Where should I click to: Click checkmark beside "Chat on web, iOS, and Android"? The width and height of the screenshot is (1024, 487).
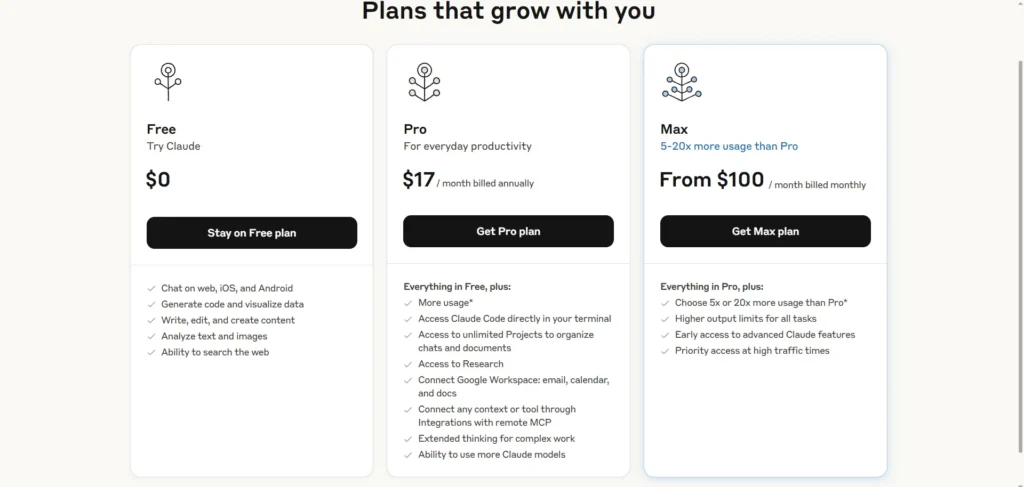pos(152,288)
